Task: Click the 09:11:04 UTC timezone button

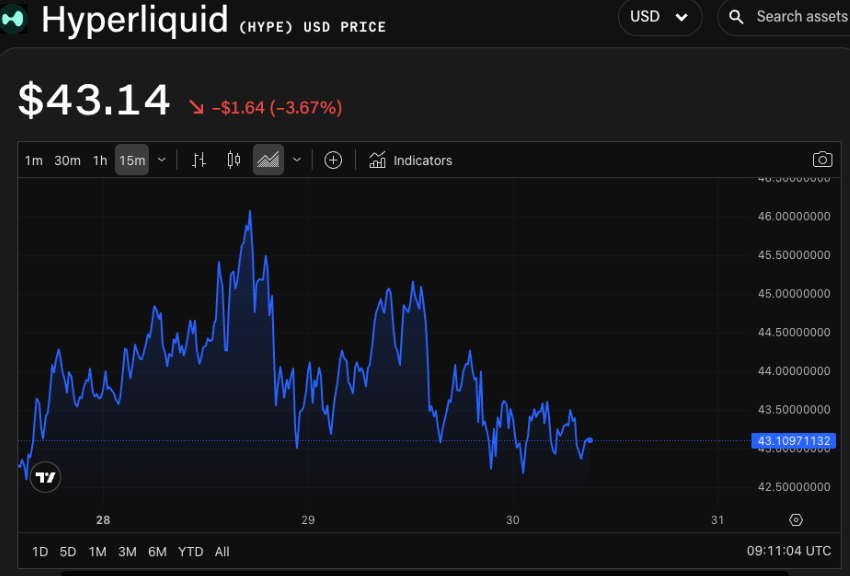Action: click(788, 551)
